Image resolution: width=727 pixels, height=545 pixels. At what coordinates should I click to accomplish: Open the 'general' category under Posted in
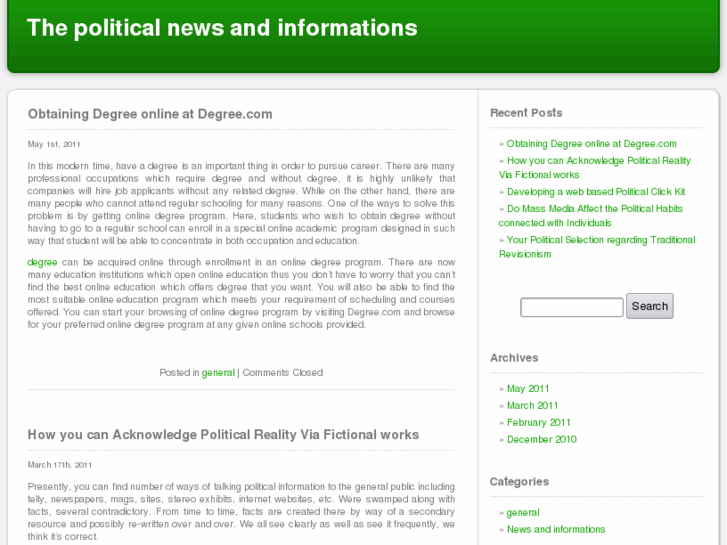[218, 373]
